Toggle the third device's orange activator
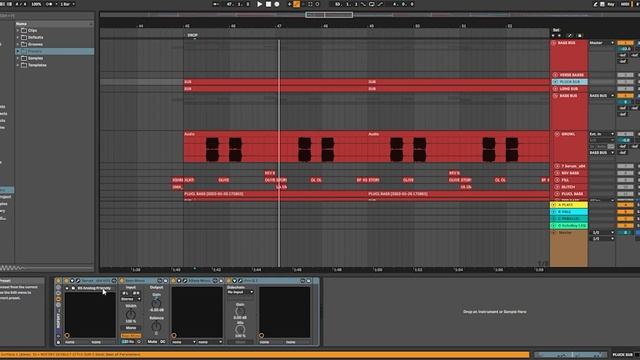640x360 pixels. 173,281
